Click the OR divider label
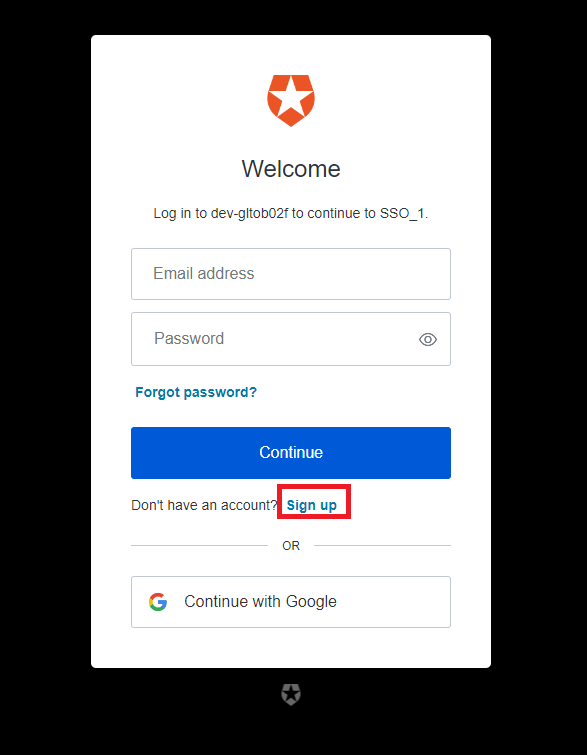 click(x=291, y=546)
